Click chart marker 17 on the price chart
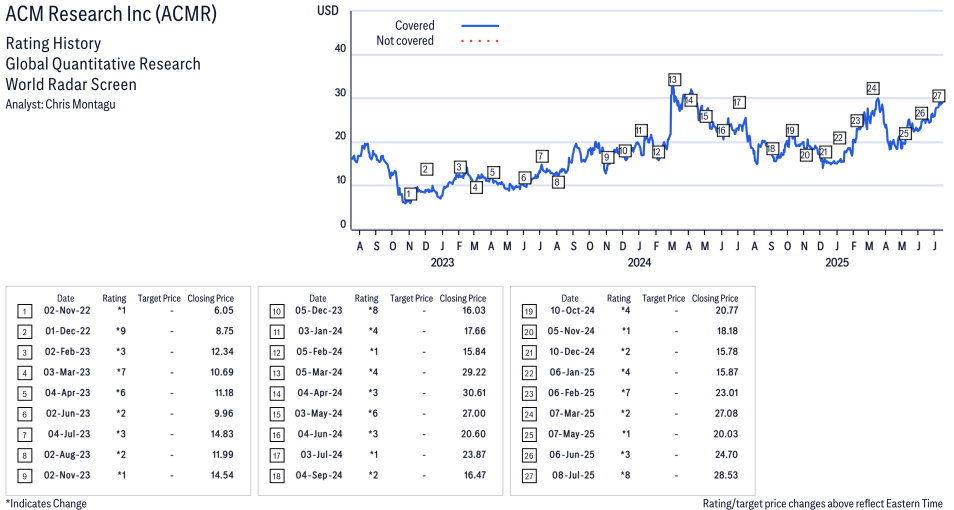 click(x=739, y=102)
